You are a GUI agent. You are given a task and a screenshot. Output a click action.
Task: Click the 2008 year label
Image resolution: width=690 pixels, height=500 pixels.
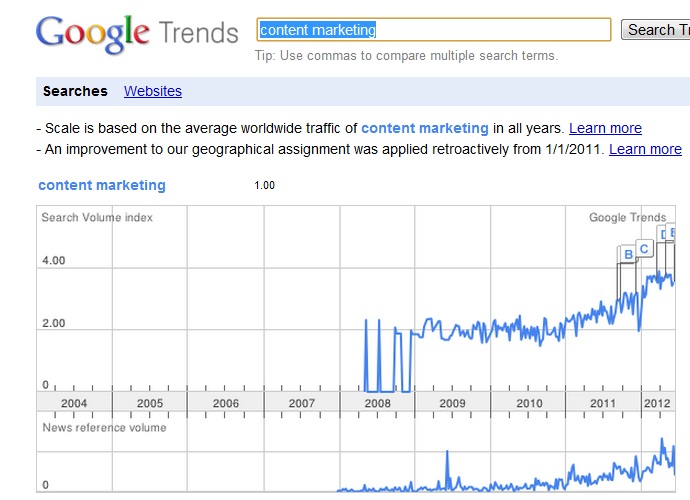tap(378, 403)
